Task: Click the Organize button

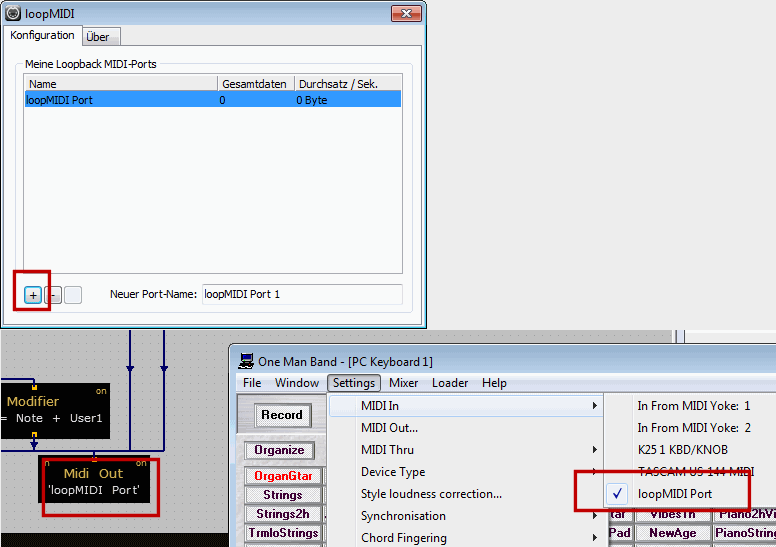Action: point(280,450)
